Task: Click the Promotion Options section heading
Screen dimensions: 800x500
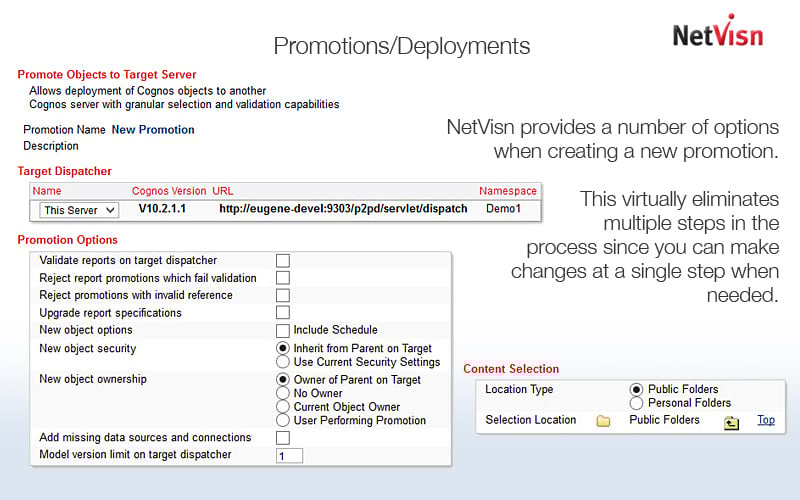Action: [x=68, y=240]
